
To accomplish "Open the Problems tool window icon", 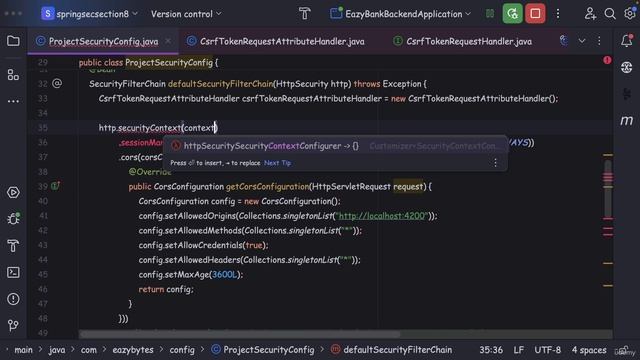I will click(x=13, y=299).
